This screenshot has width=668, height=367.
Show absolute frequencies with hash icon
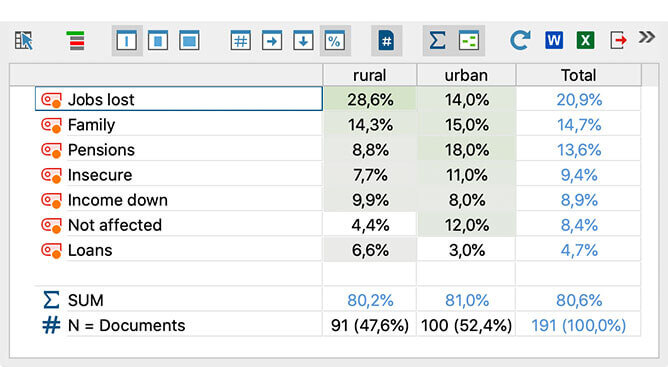pos(241,41)
